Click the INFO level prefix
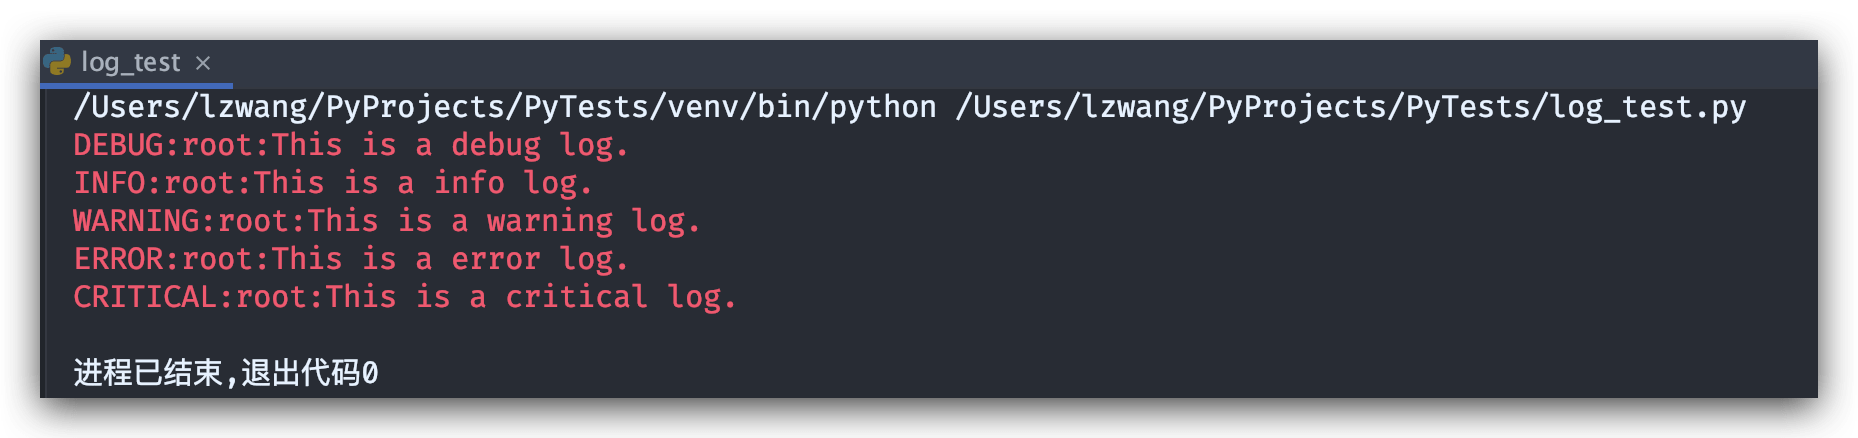This screenshot has width=1858, height=438. pos(109,183)
